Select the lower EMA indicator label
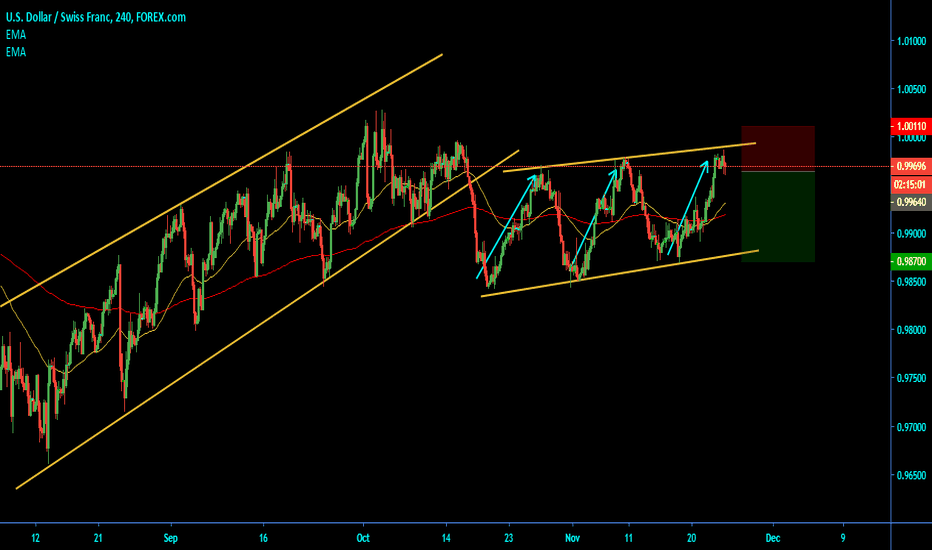This screenshot has width=932, height=550. coord(15,51)
